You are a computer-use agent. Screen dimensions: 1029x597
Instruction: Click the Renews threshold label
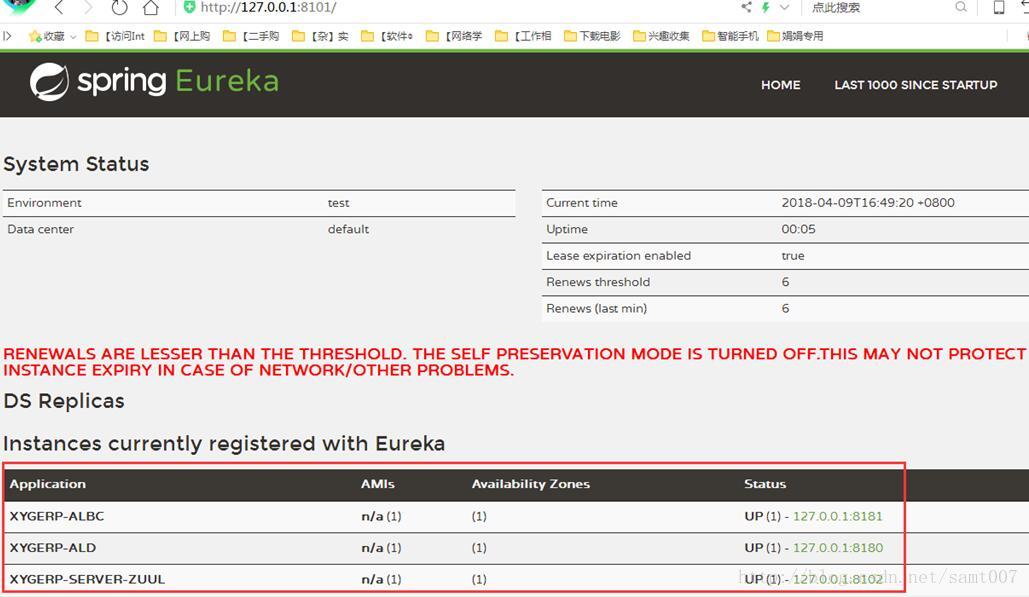pos(598,282)
